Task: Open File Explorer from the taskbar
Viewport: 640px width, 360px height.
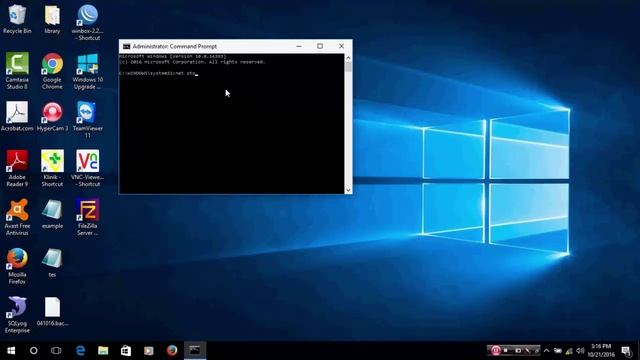Action: (x=103, y=351)
